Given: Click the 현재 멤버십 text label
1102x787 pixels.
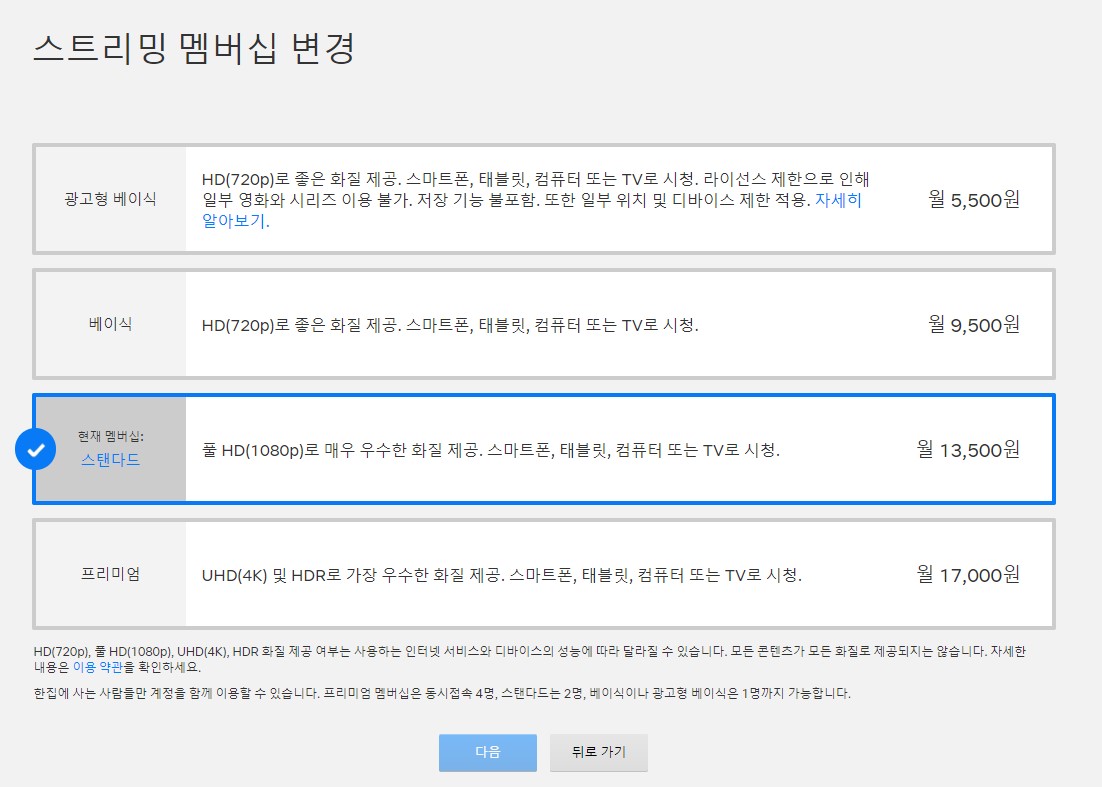Looking at the screenshot, I should pyautogui.click(x=113, y=435).
